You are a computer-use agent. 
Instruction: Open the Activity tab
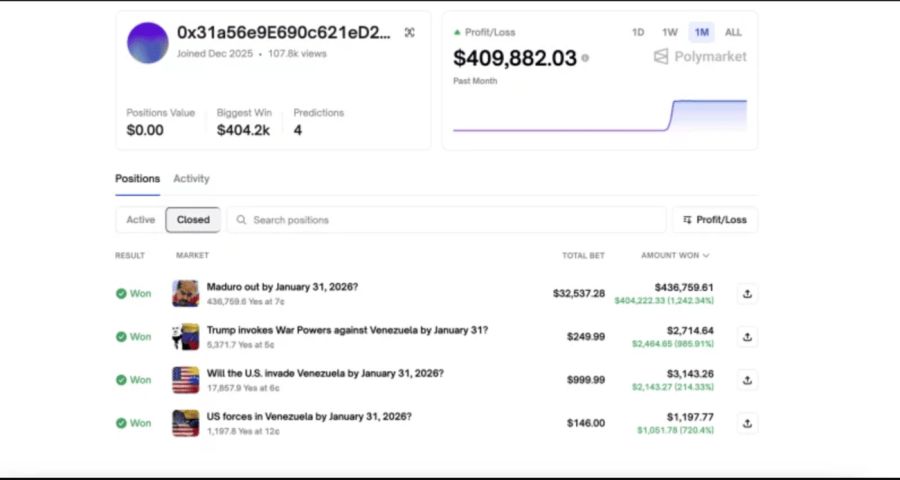[191, 179]
